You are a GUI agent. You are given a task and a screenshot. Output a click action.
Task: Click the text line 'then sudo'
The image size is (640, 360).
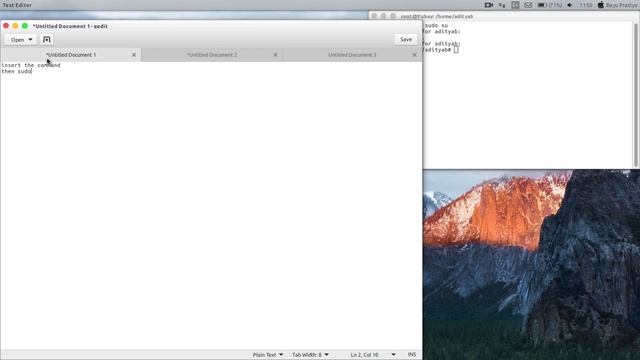(16, 71)
